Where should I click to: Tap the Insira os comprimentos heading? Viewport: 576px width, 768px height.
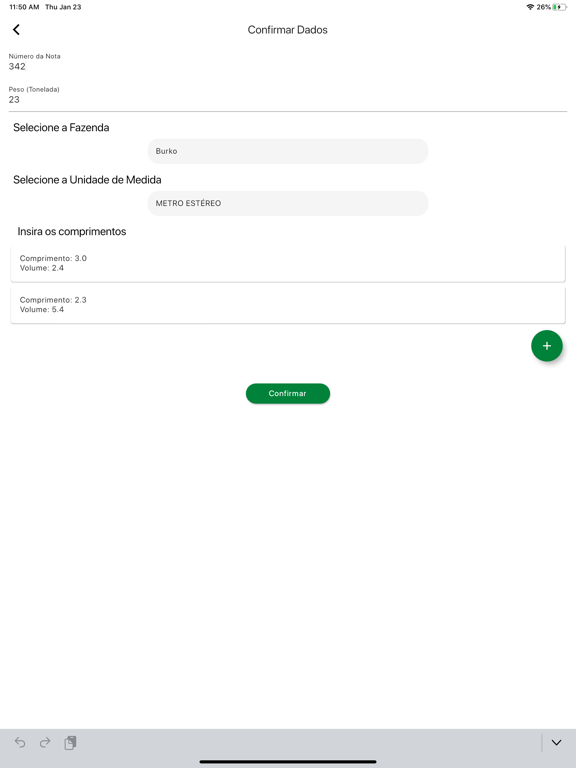click(x=72, y=231)
